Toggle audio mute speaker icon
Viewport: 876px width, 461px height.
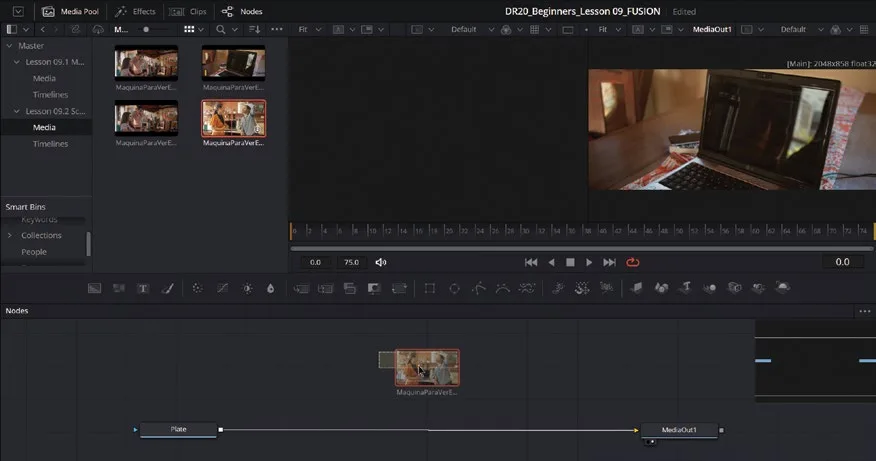pos(380,262)
